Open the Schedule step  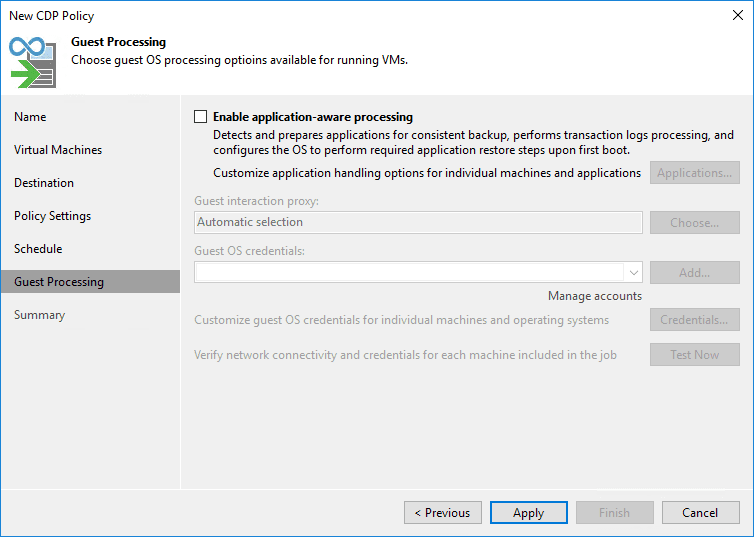point(38,249)
